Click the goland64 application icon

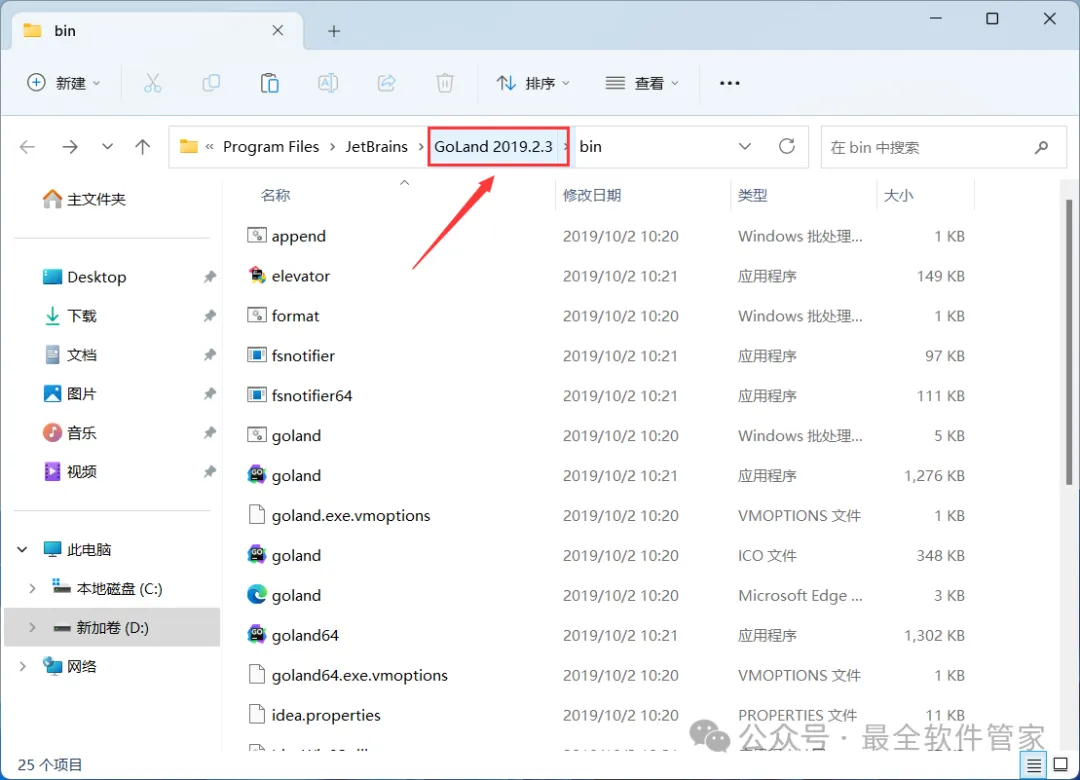257,635
